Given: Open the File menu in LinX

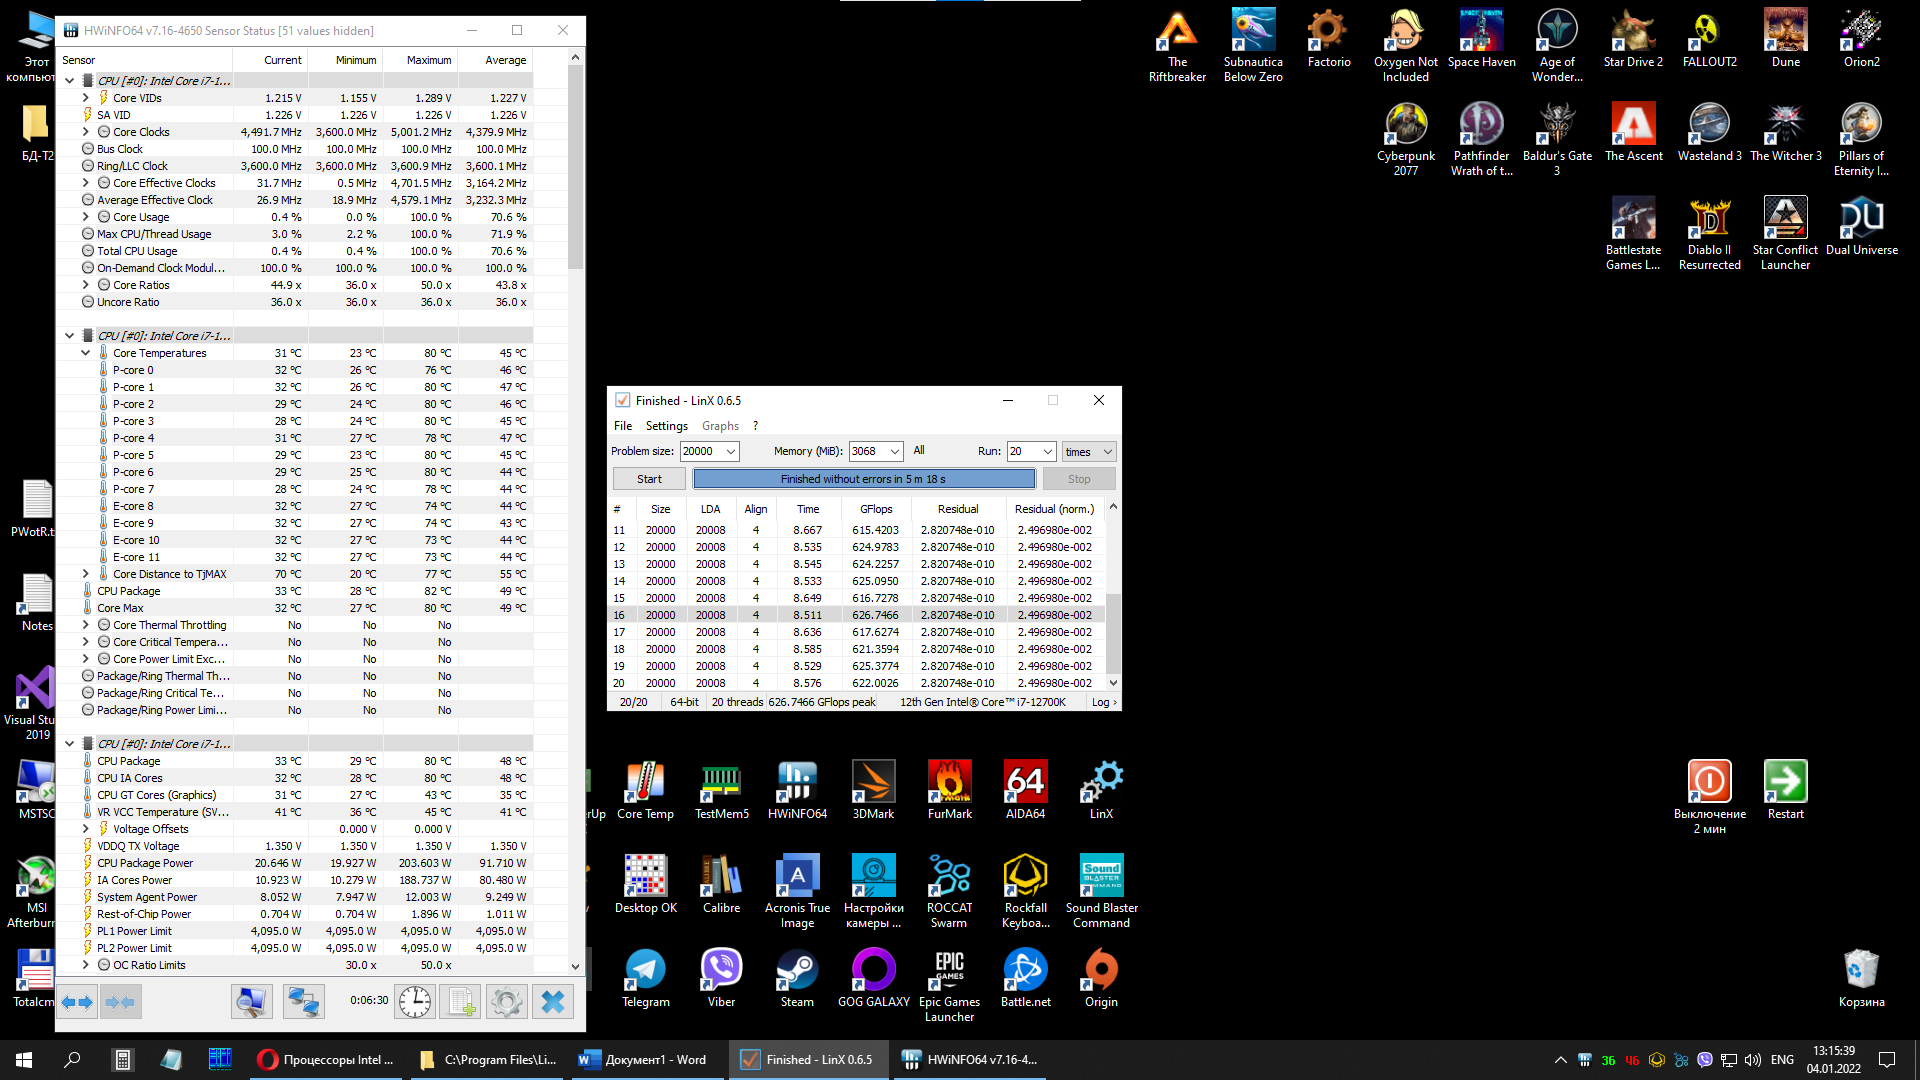Looking at the screenshot, I should click(x=622, y=426).
